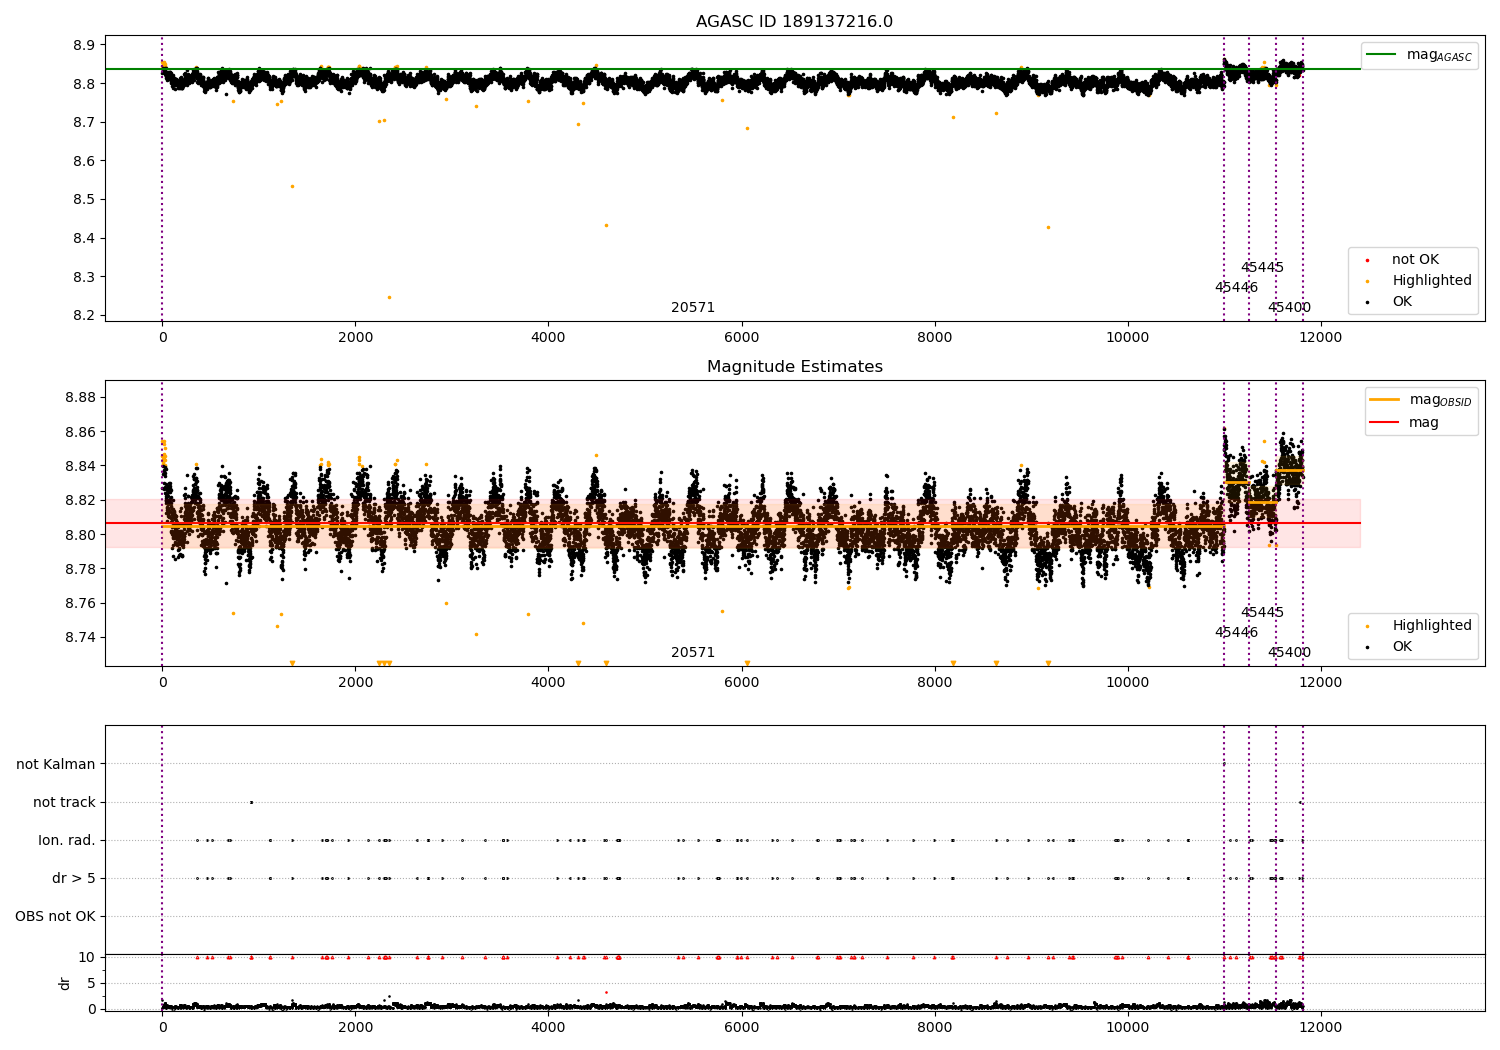Viewport: 1500px width, 1050px height.
Task: Click the 'Ion. rad.' axis label
Action: point(67,840)
